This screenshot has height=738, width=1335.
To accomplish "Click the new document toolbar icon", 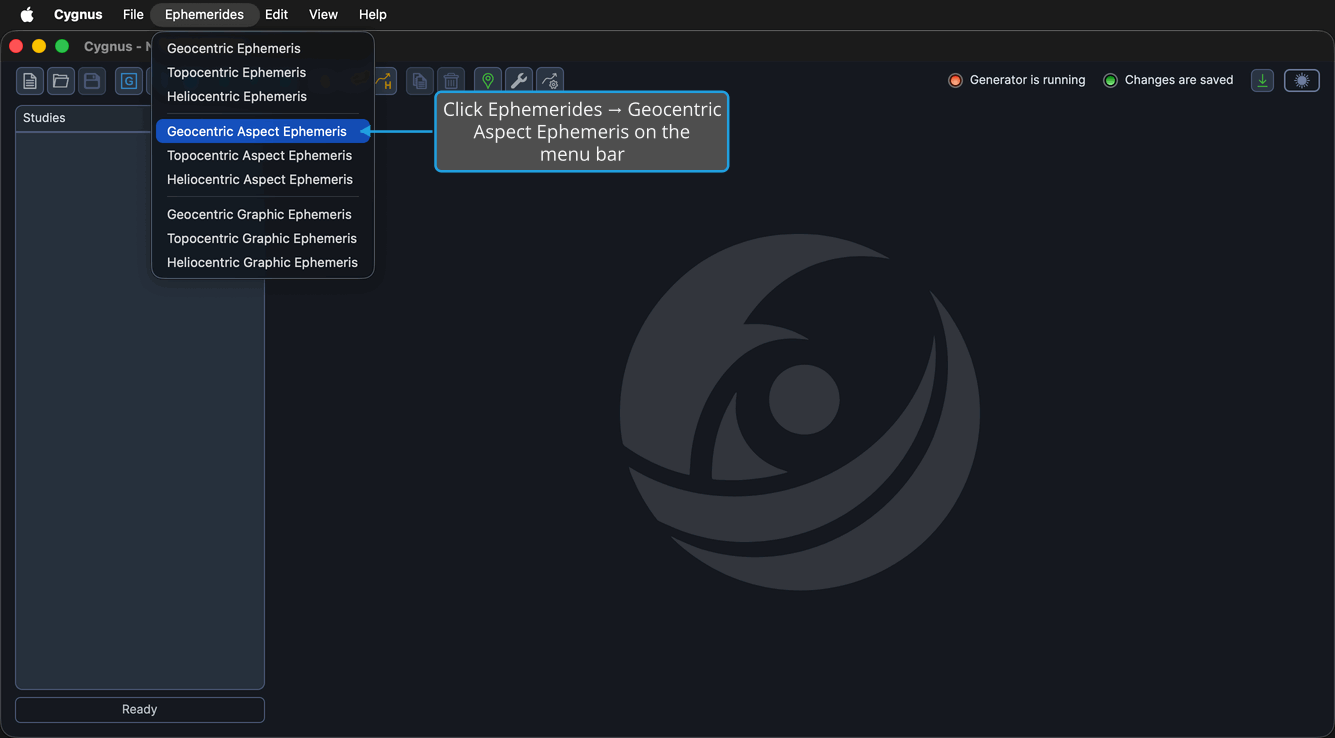I will click(x=30, y=81).
